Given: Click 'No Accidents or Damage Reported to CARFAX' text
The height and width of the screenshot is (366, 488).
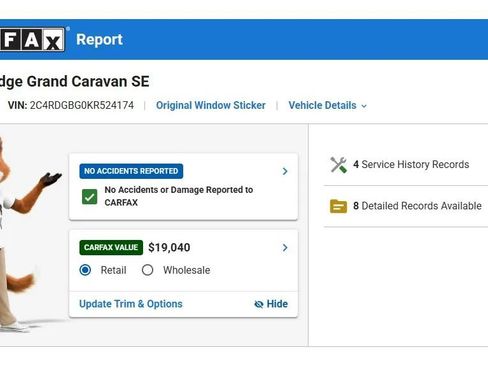Looking at the screenshot, I should (x=179, y=196).
